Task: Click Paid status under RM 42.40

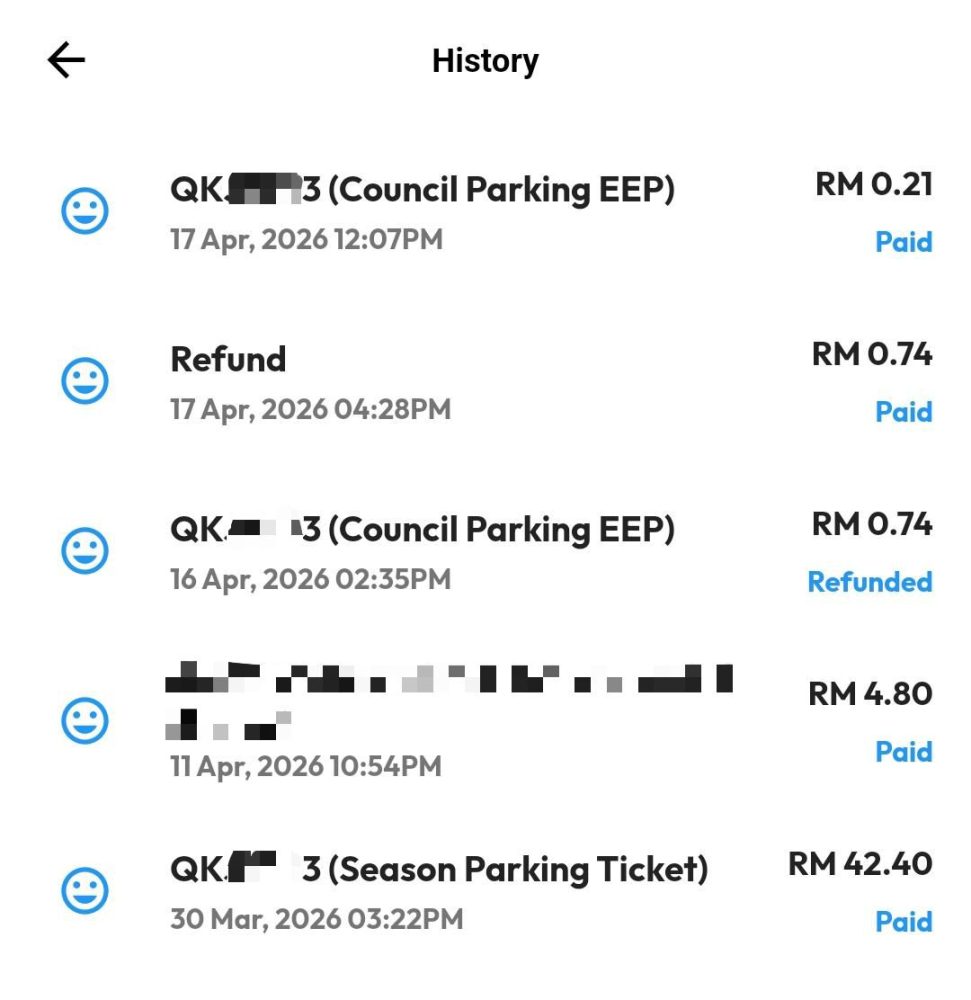Action: point(903,921)
